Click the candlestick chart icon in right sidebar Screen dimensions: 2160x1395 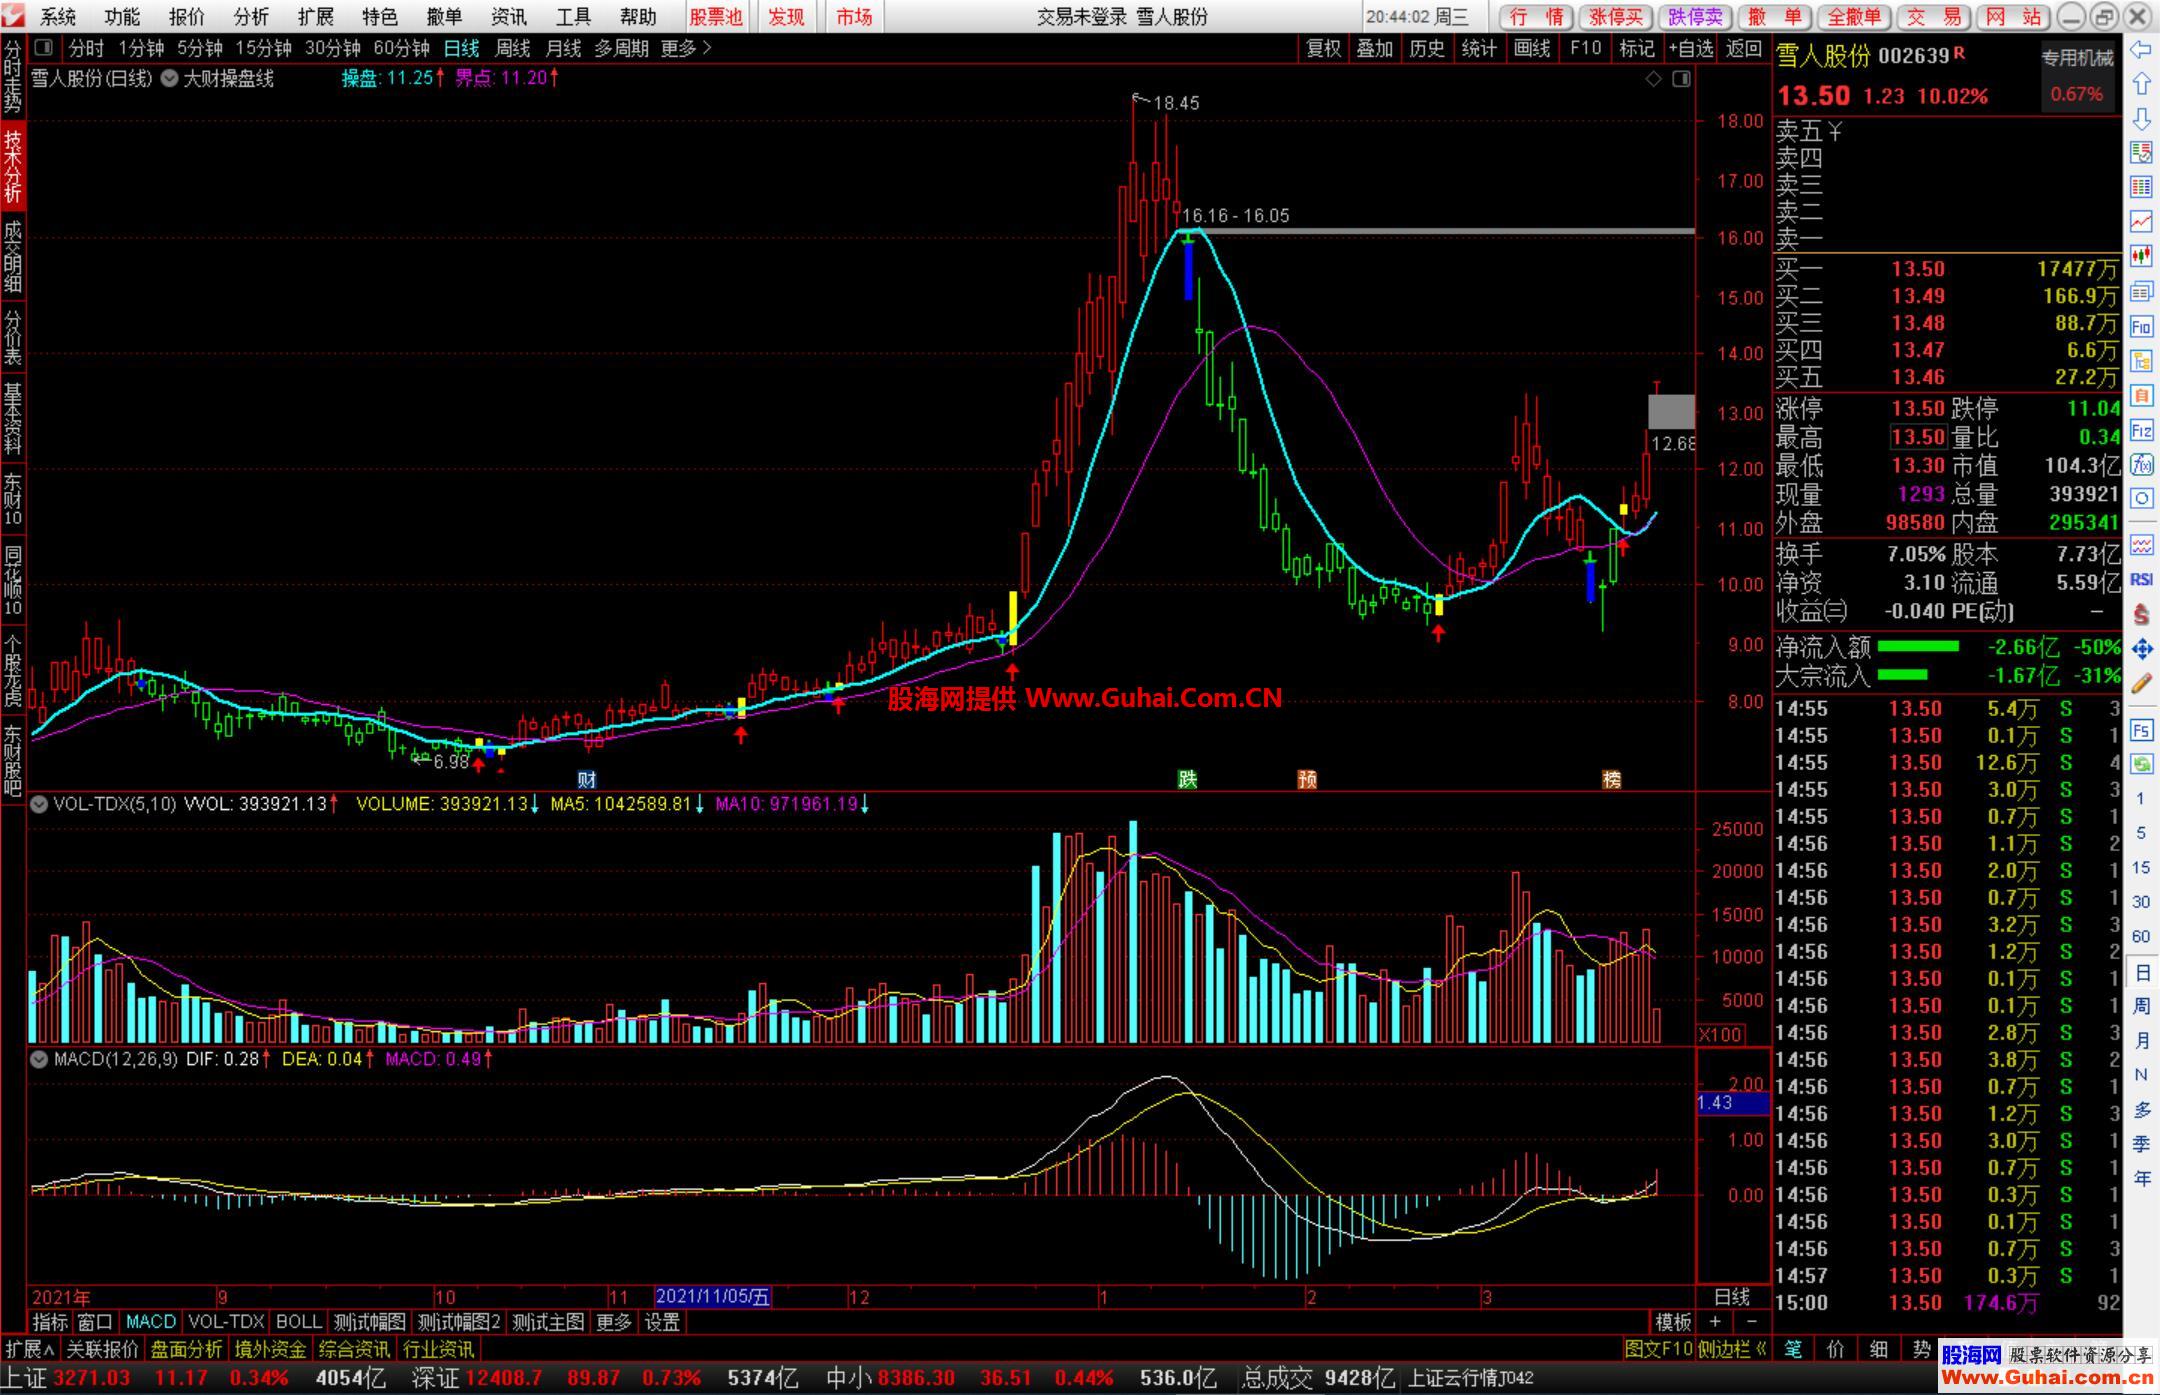(2141, 256)
